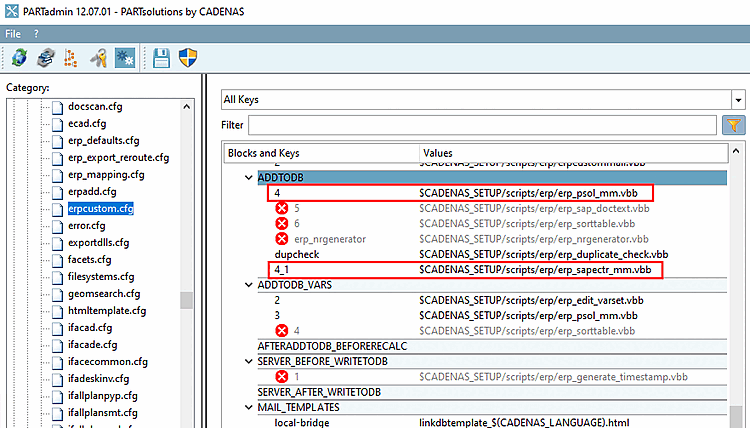The image size is (750, 428).
Task: Click the red X icon beside key 5
Action: (282, 208)
